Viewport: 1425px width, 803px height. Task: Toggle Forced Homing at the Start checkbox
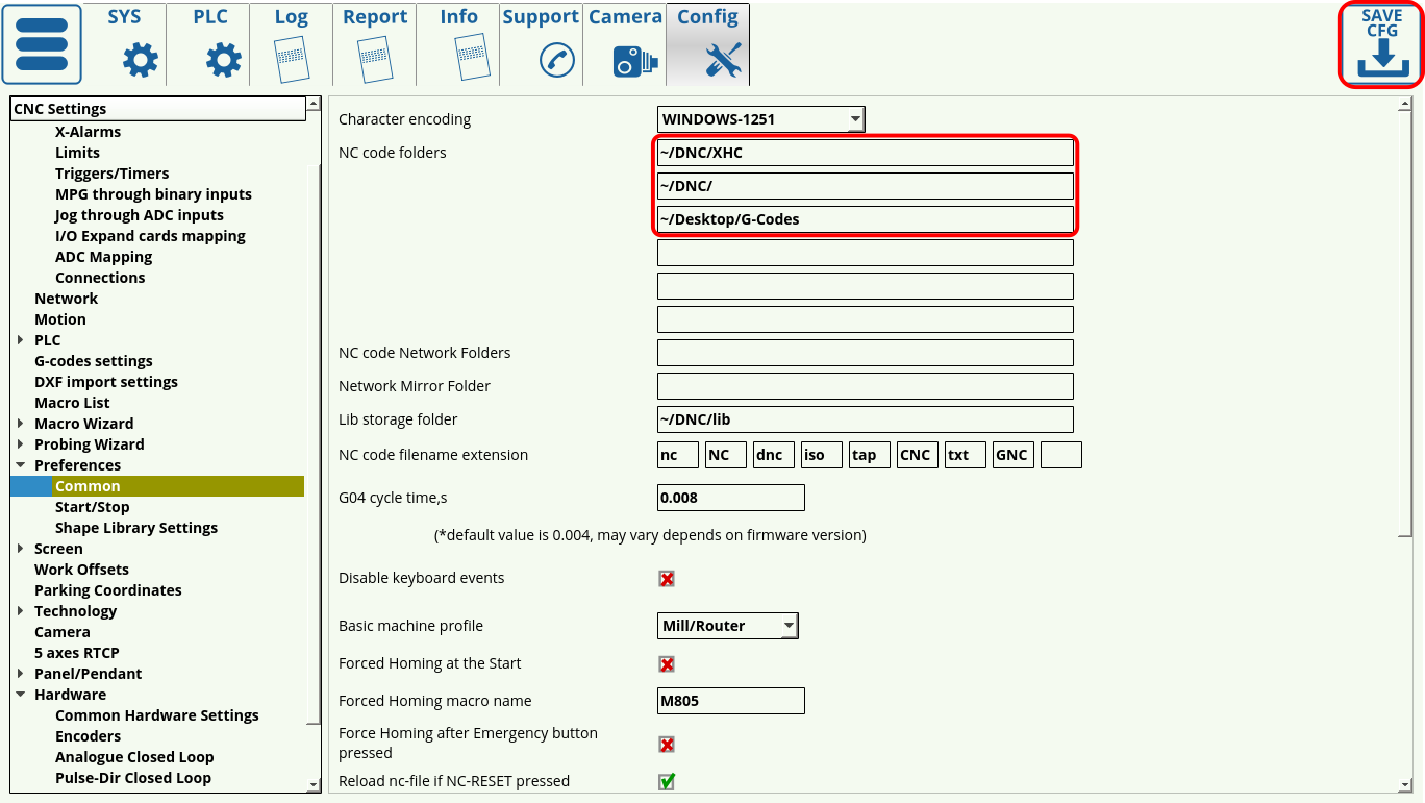[667, 665]
